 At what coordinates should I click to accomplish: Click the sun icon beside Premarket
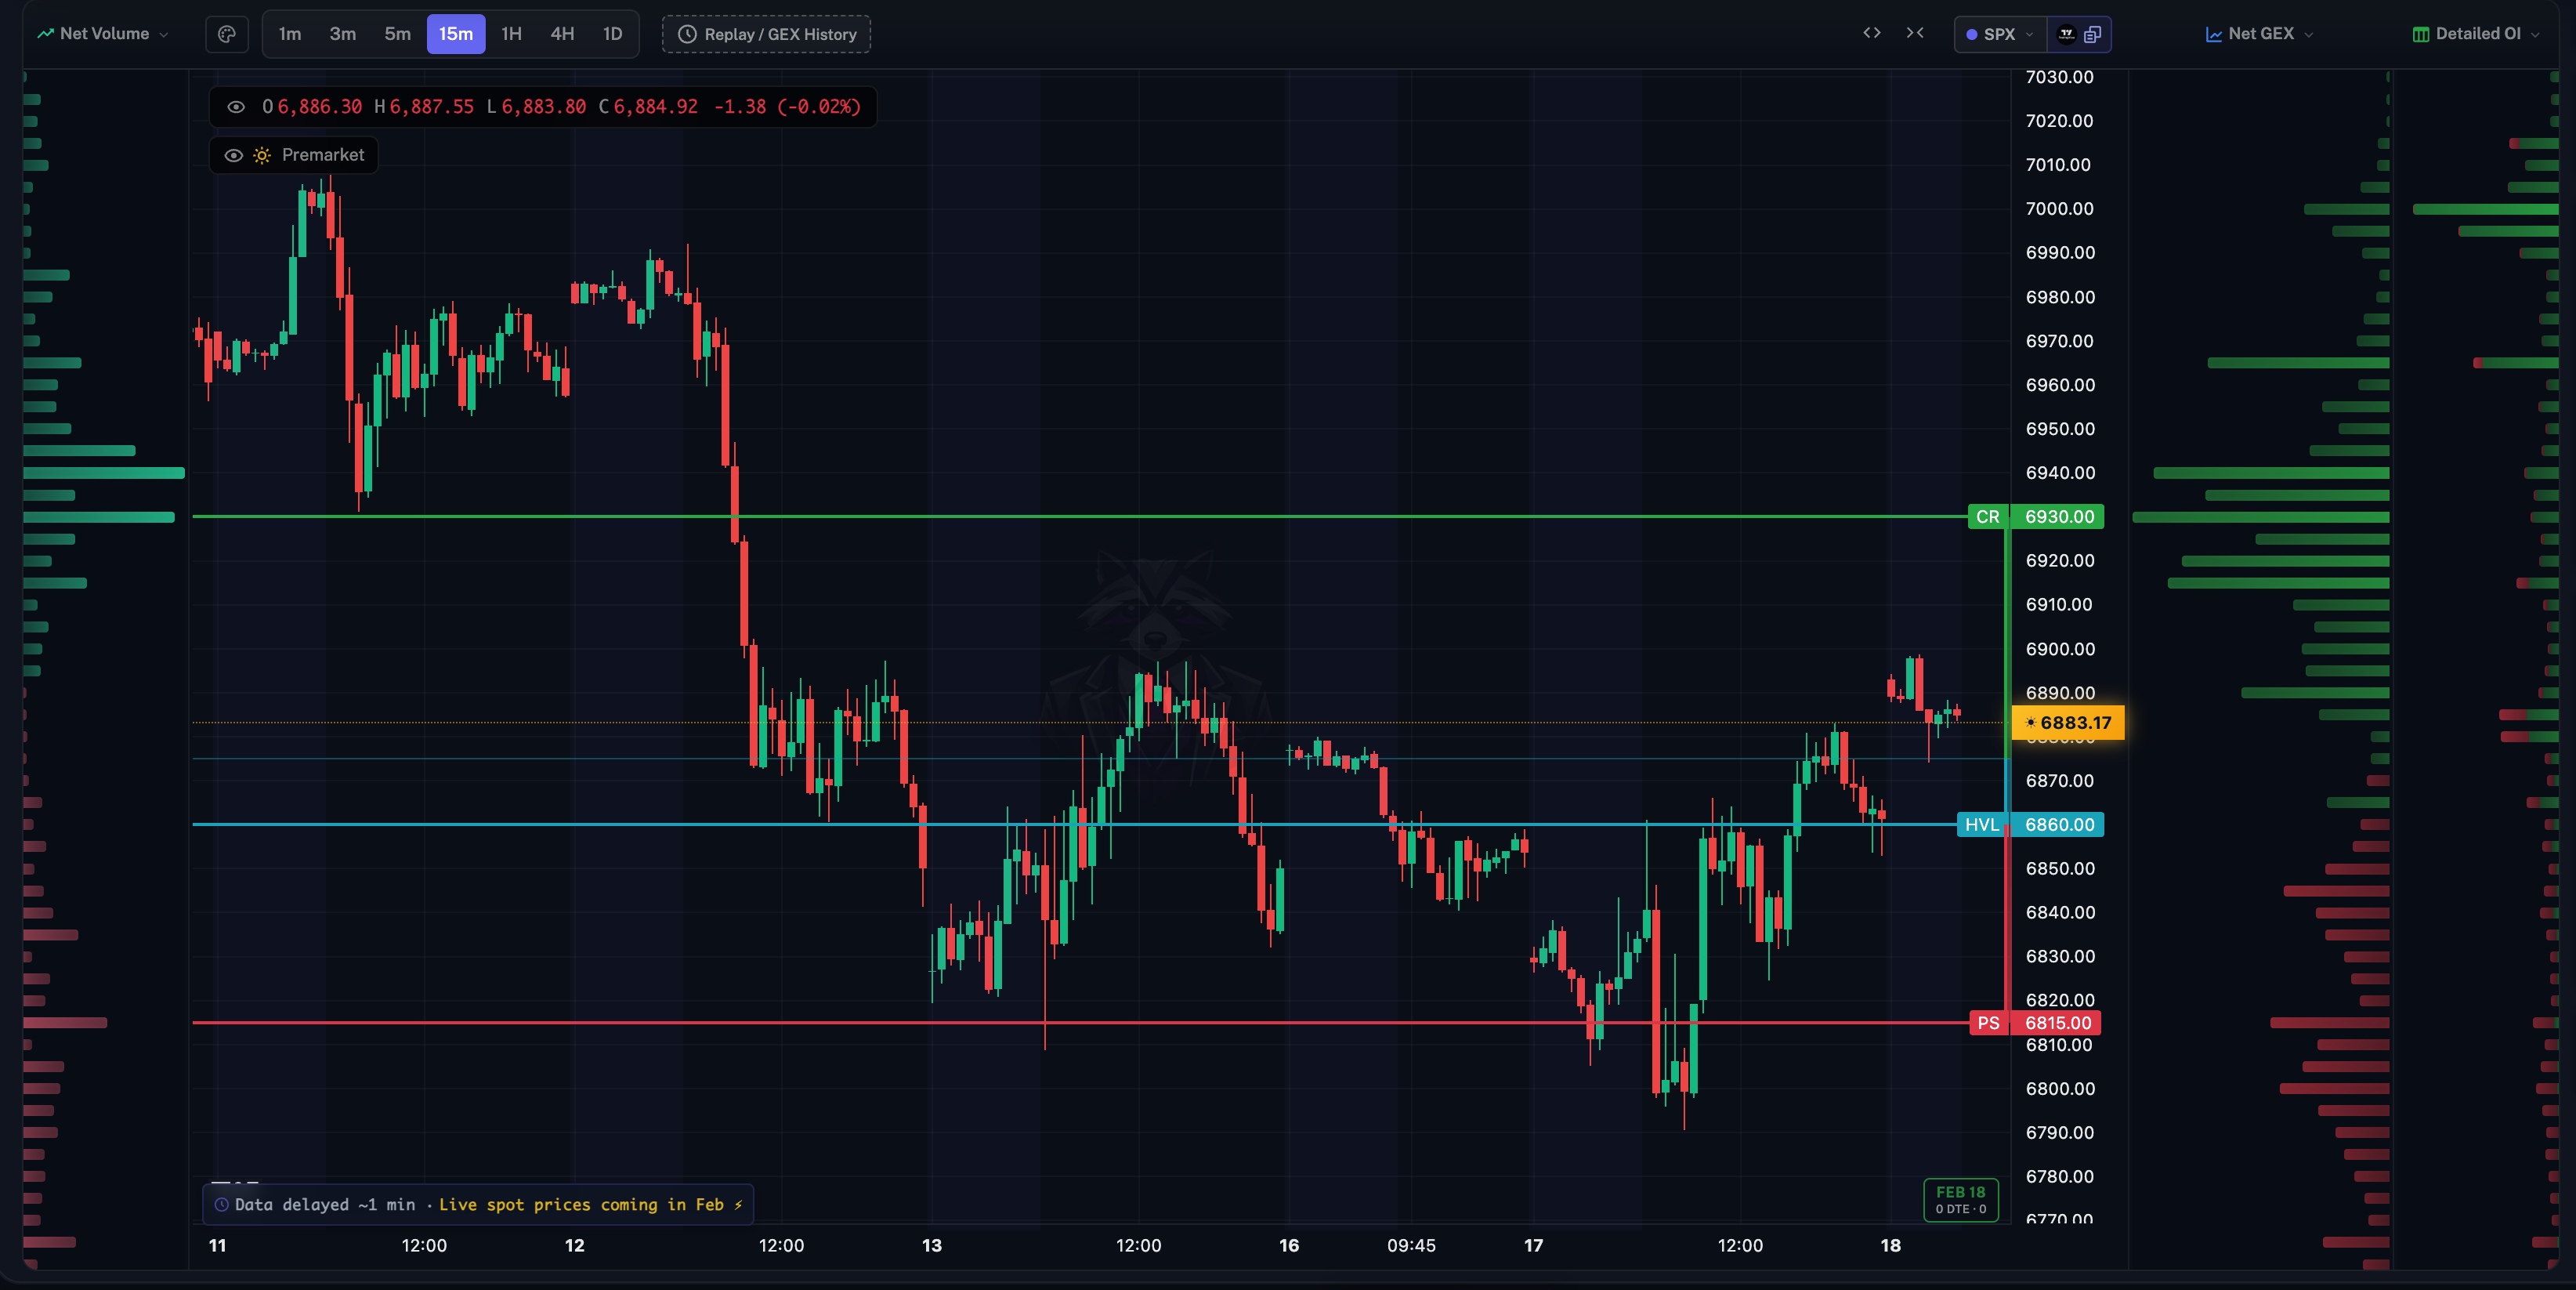pos(262,155)
